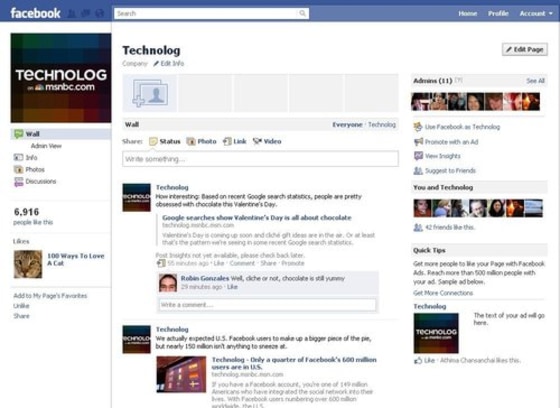The width and height of the screenshot is (560, 408).
Task: Share the Valentine's Day post
Action: pyautogui.click(x=268, y=263)
